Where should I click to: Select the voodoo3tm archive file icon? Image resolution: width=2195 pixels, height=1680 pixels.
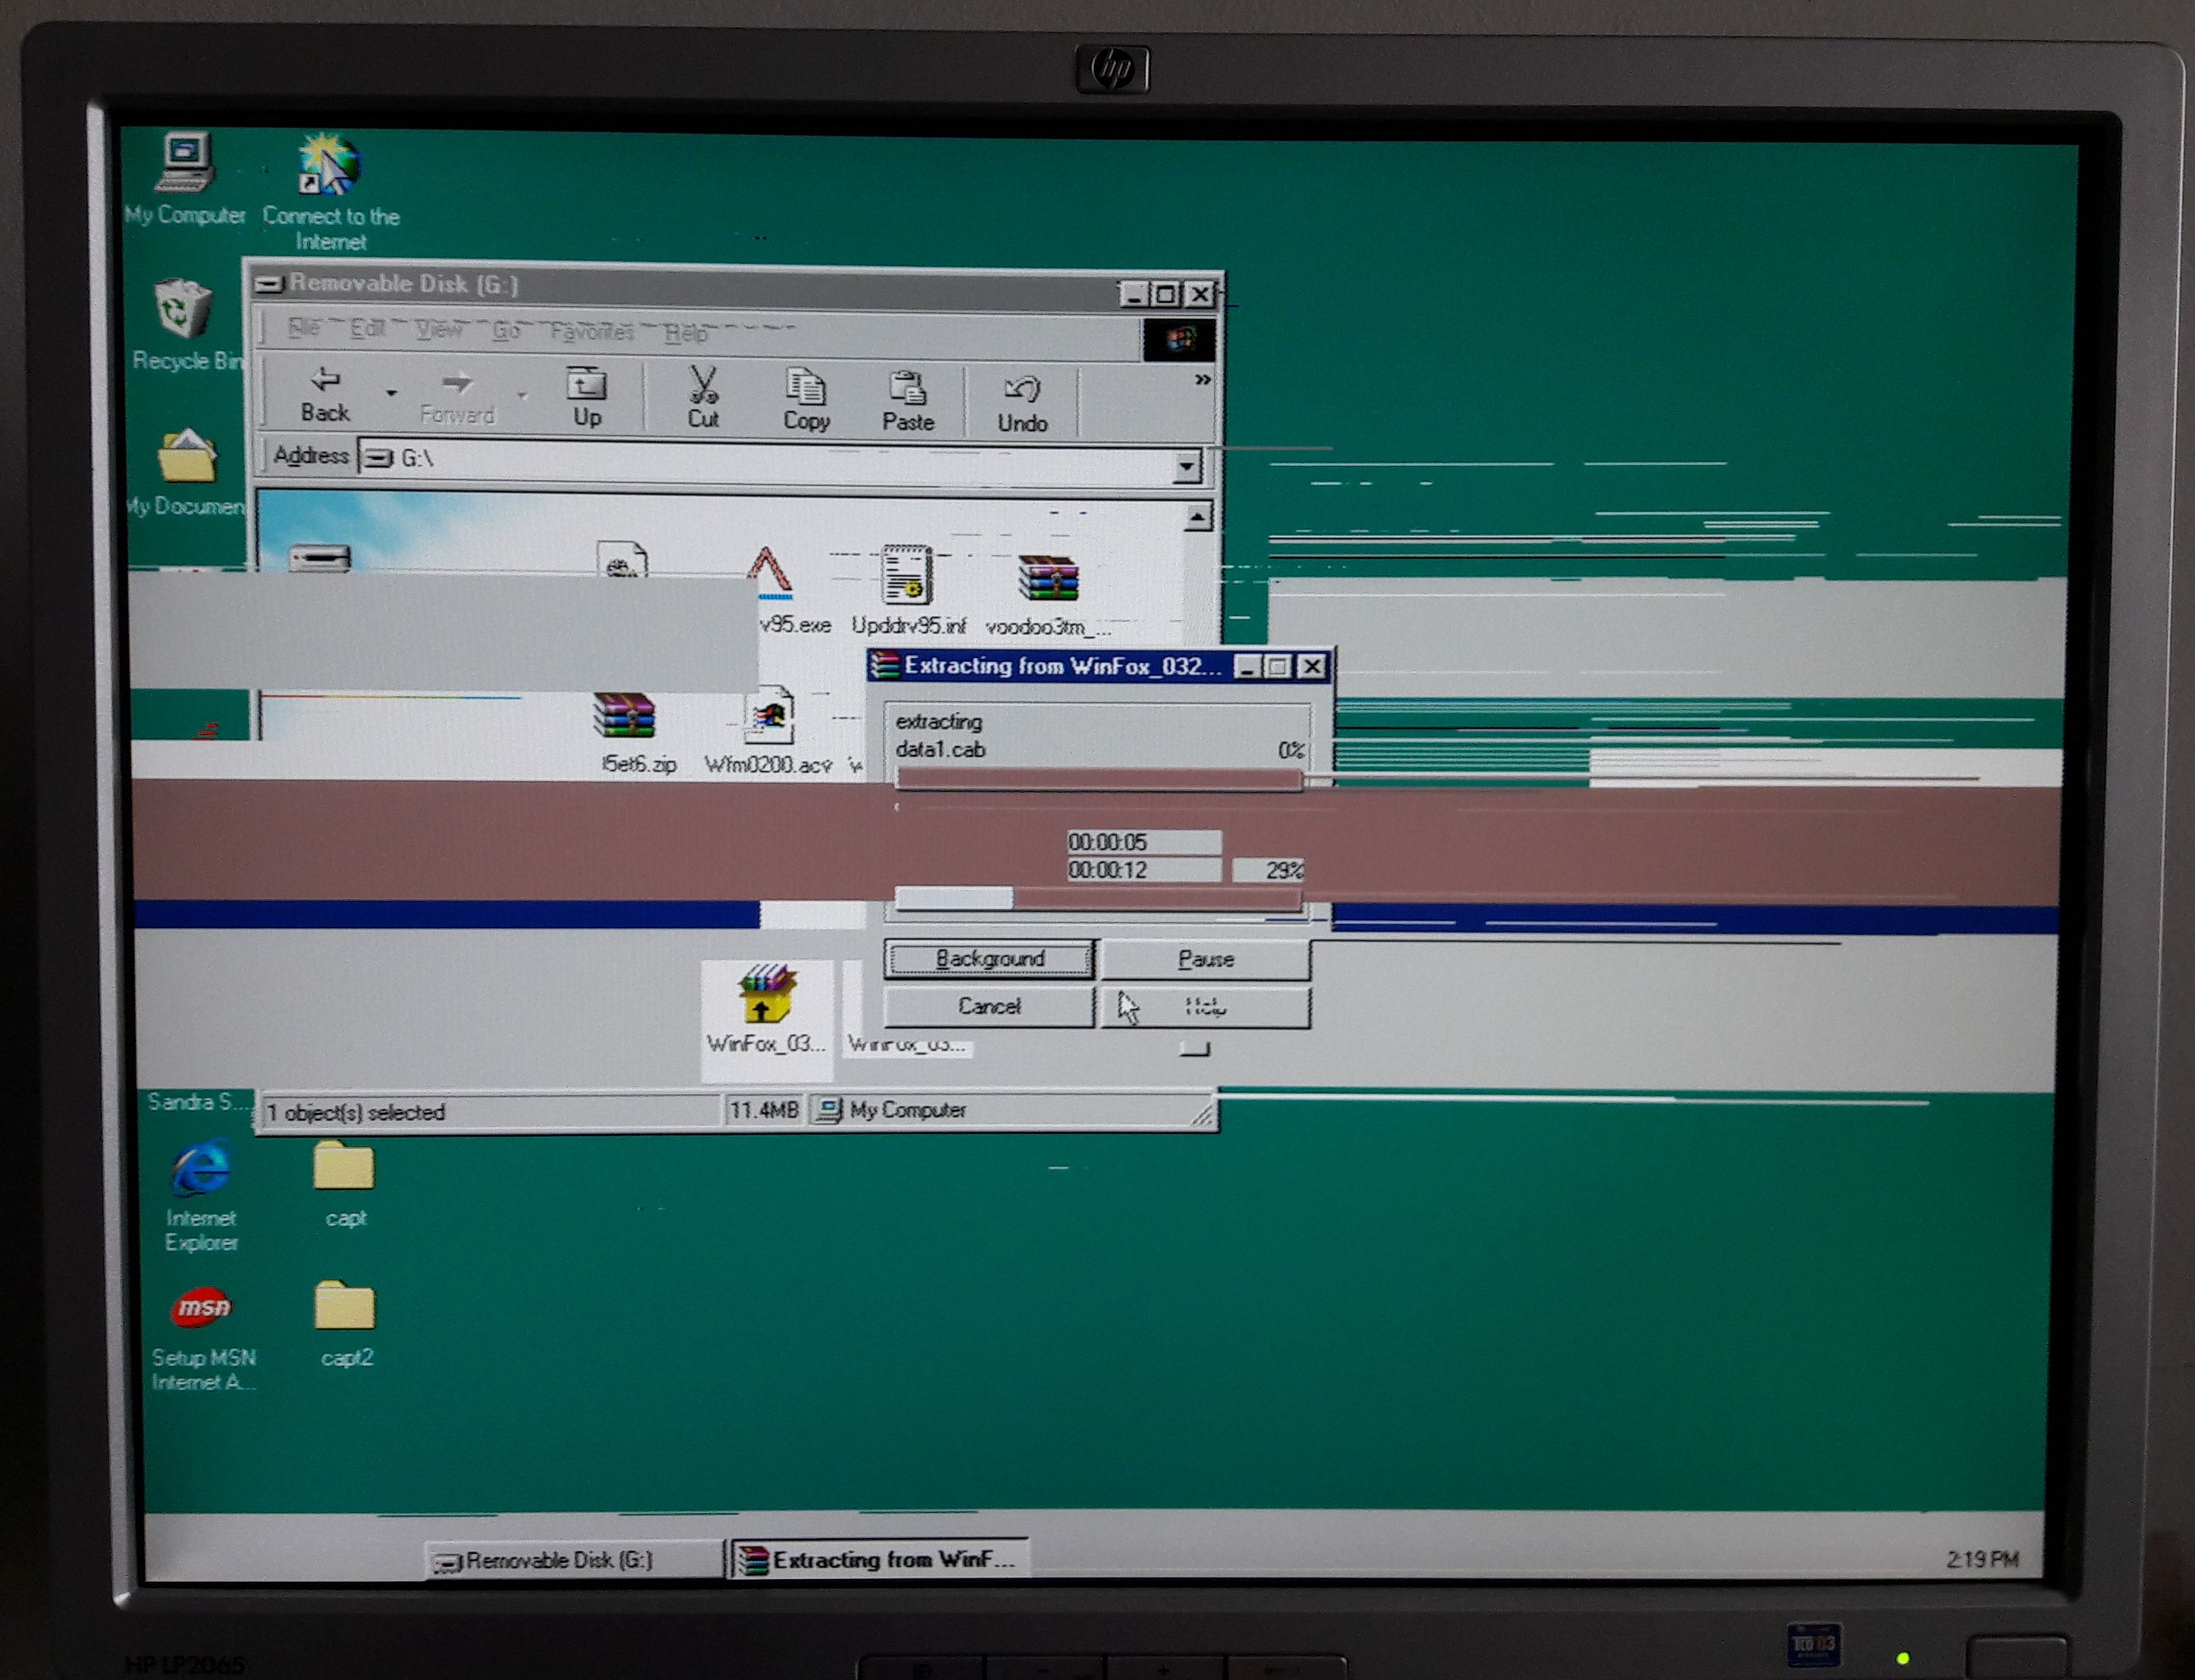(x=1048, y=580)
